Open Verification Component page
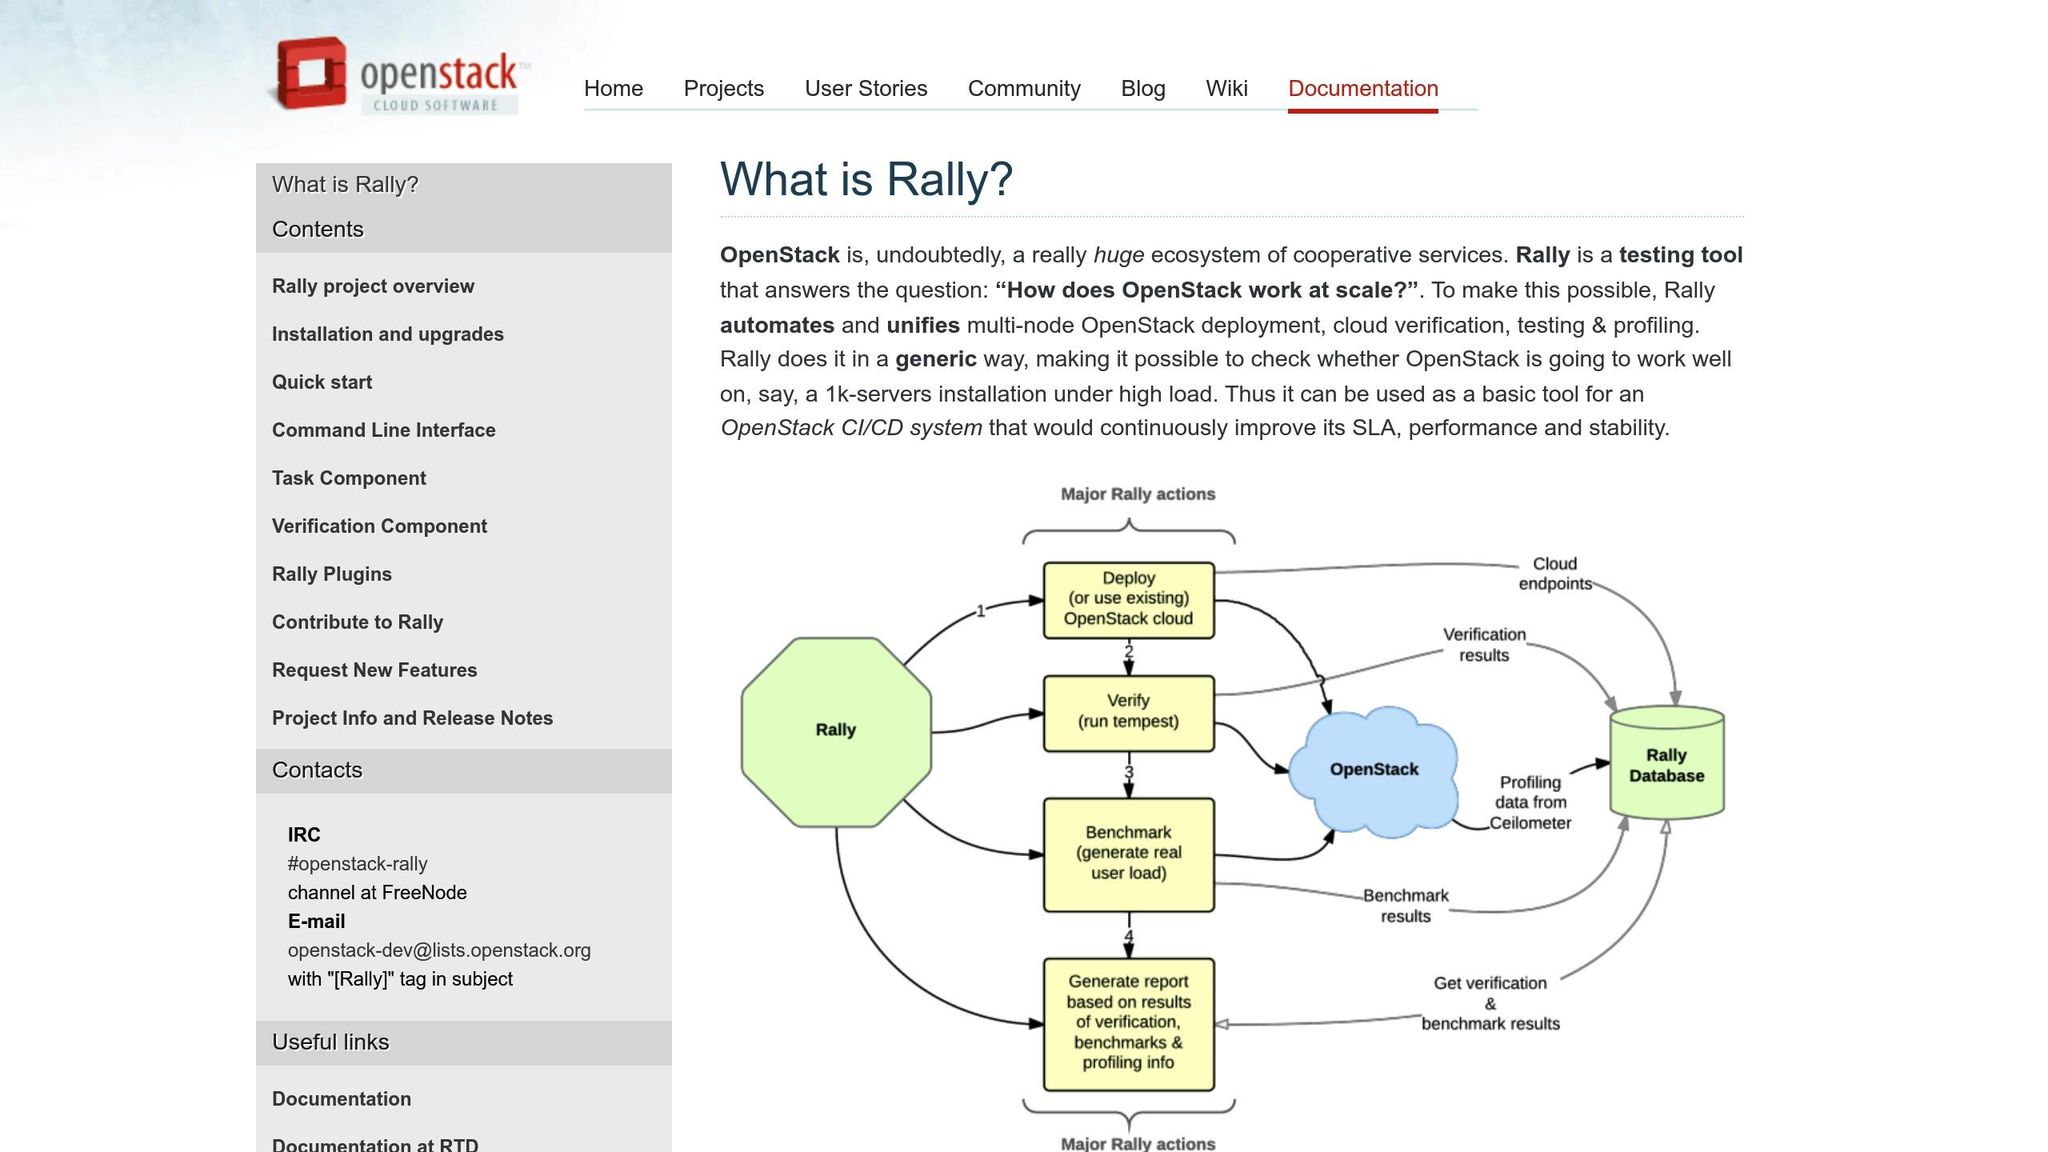This screenshot has height=1152, width=2048. [380, 526]
